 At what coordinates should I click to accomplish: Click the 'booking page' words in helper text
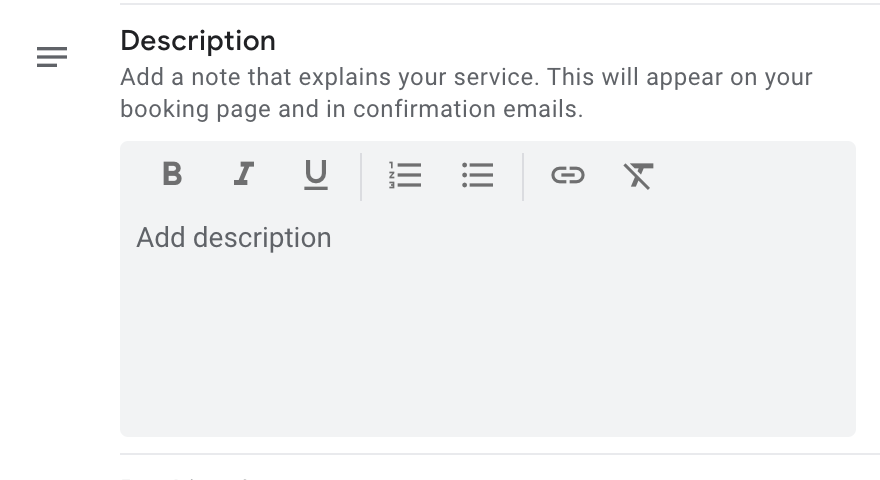[x=196, y=108]
